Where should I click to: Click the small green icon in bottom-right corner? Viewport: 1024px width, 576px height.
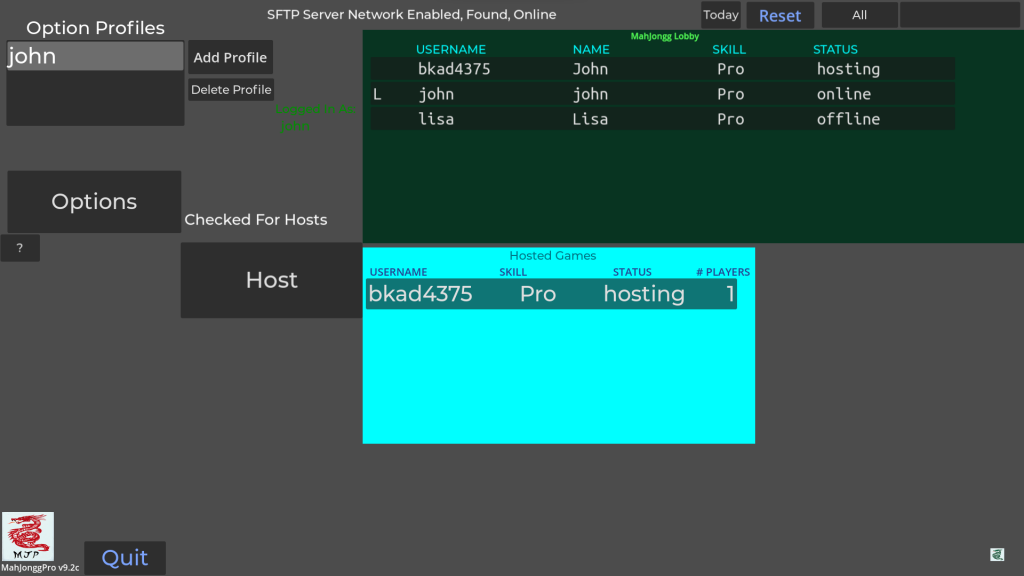(996, 554)
